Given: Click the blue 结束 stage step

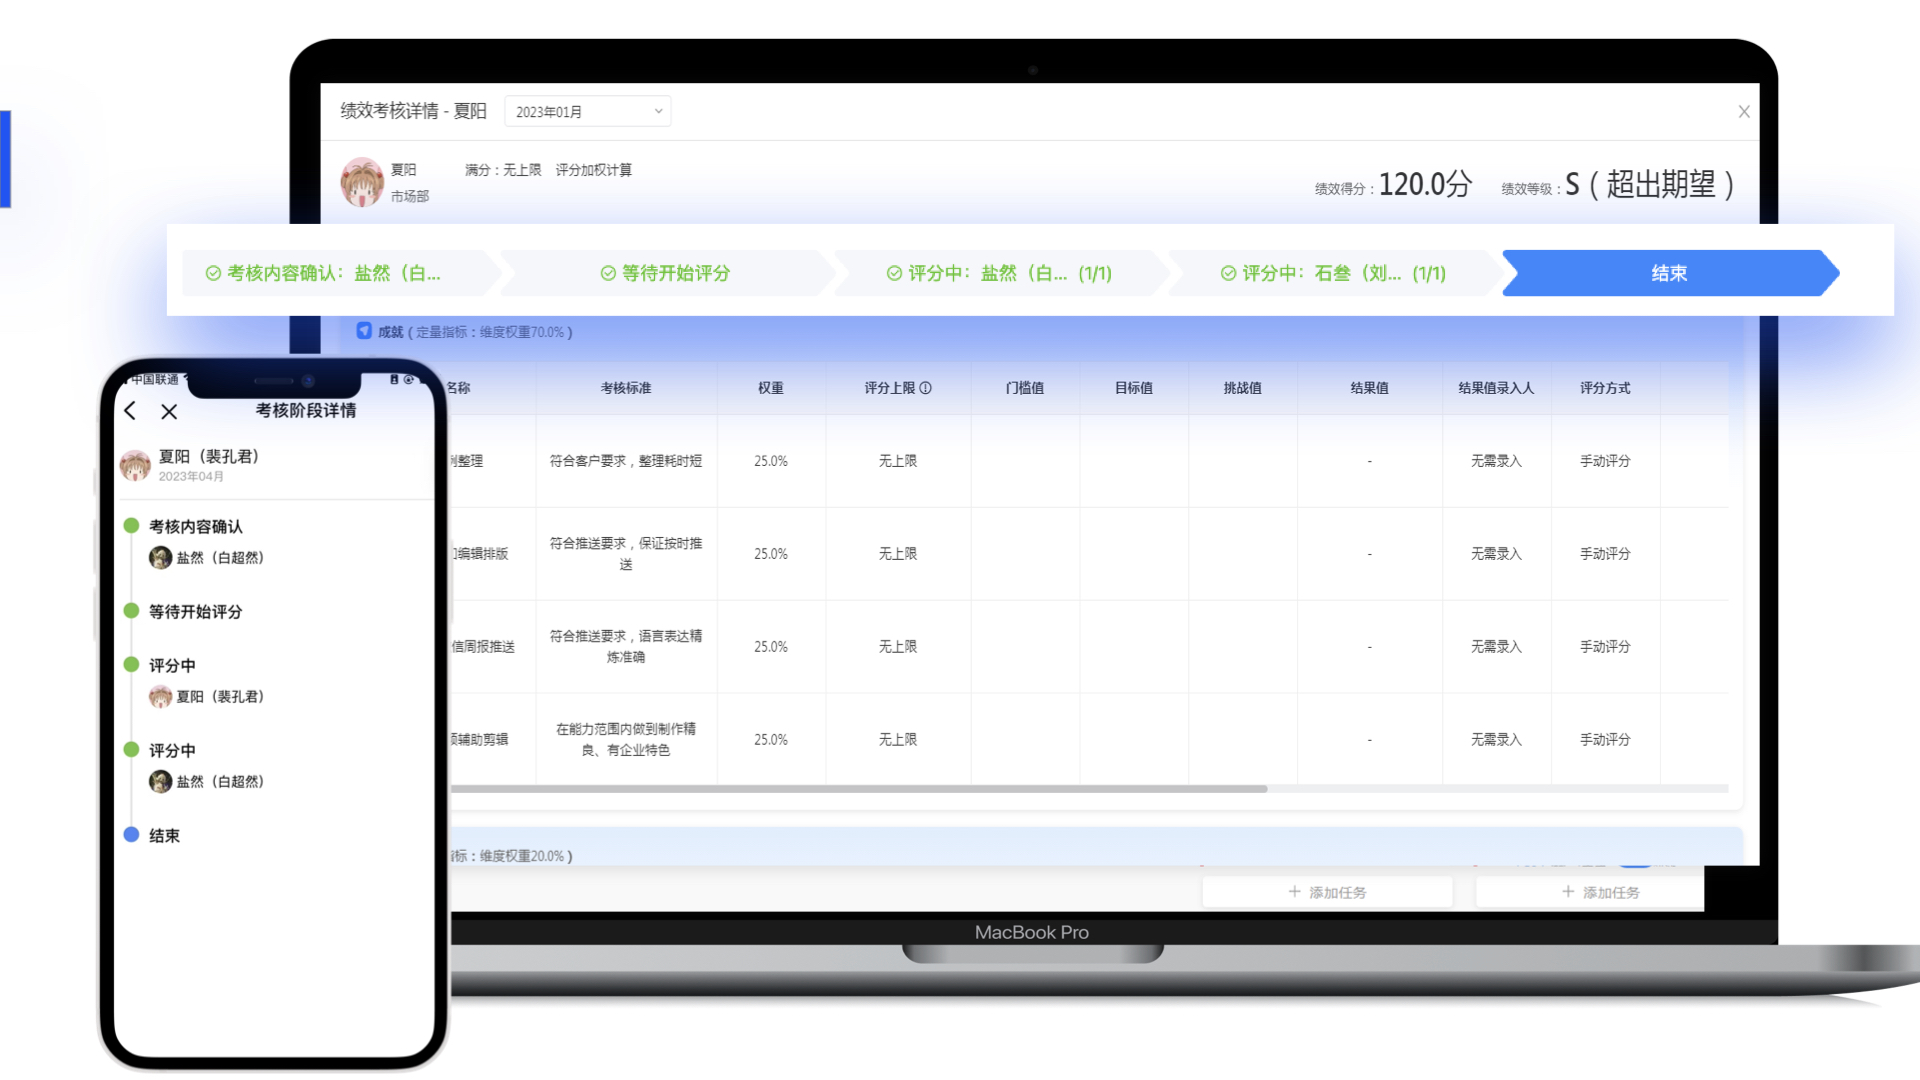Looking at the screenshot, I should pyautogui.click(x=1668, y=273).
